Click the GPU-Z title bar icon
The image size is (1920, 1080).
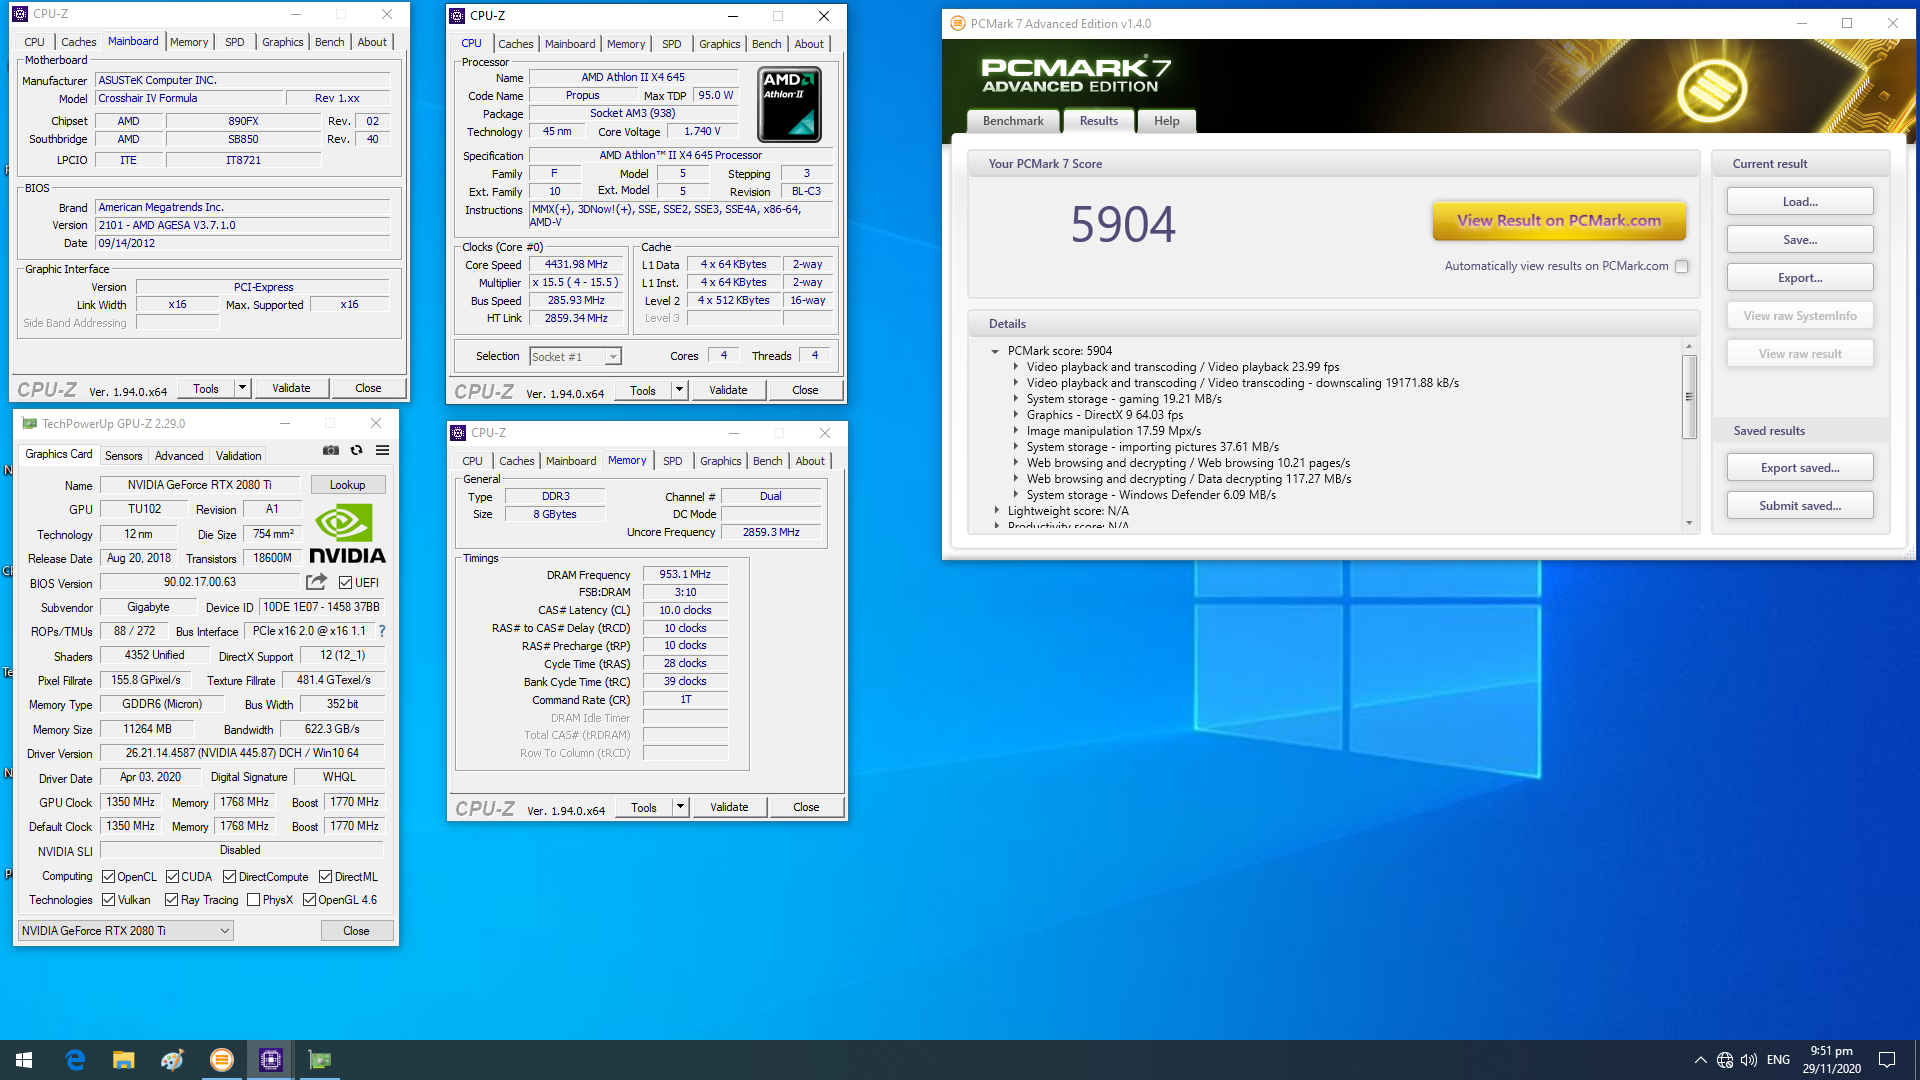click(x=29, y=424)
